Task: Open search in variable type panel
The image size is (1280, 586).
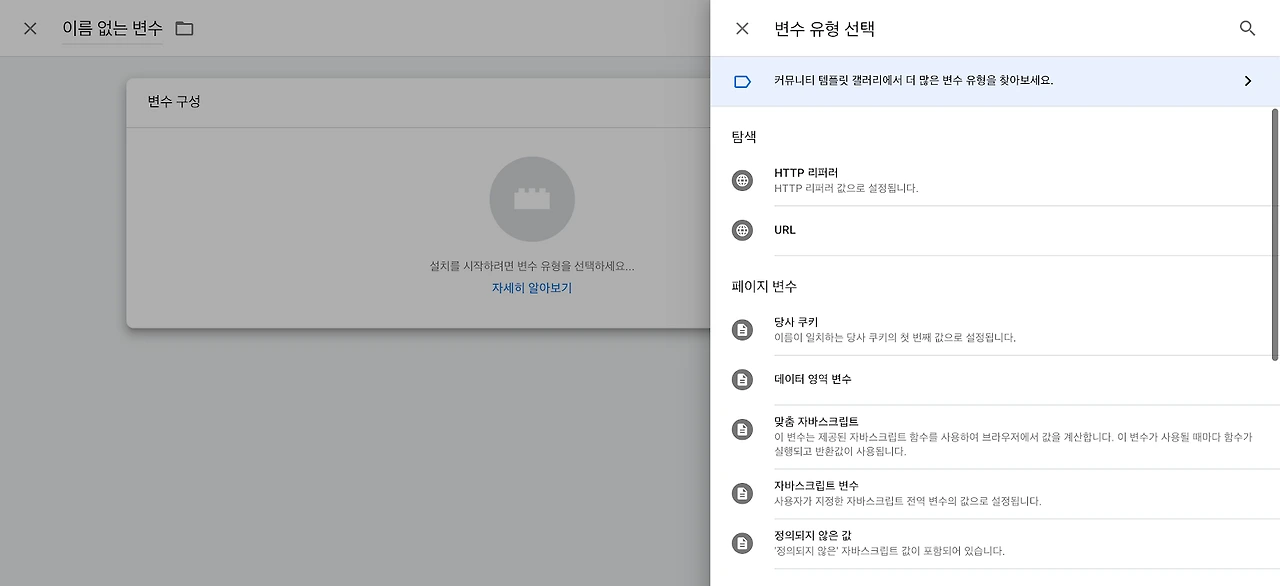Action: 1247,29
